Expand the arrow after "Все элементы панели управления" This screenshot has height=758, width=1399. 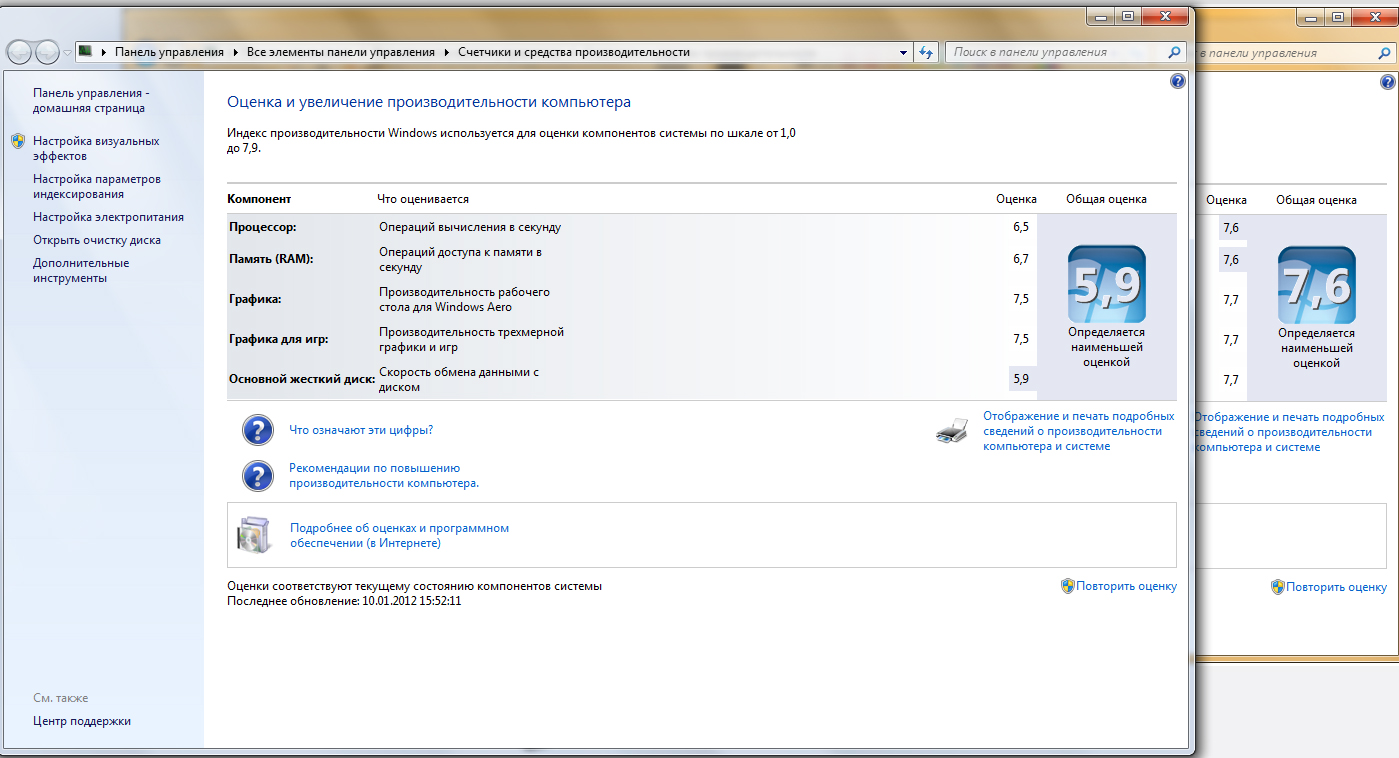click(447, 52)
